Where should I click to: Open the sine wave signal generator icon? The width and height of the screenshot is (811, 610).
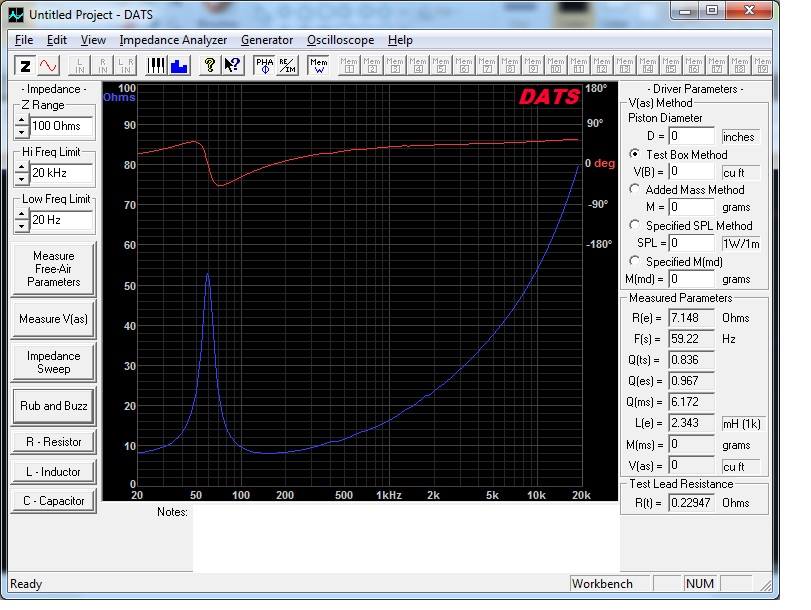pos(48,66)
